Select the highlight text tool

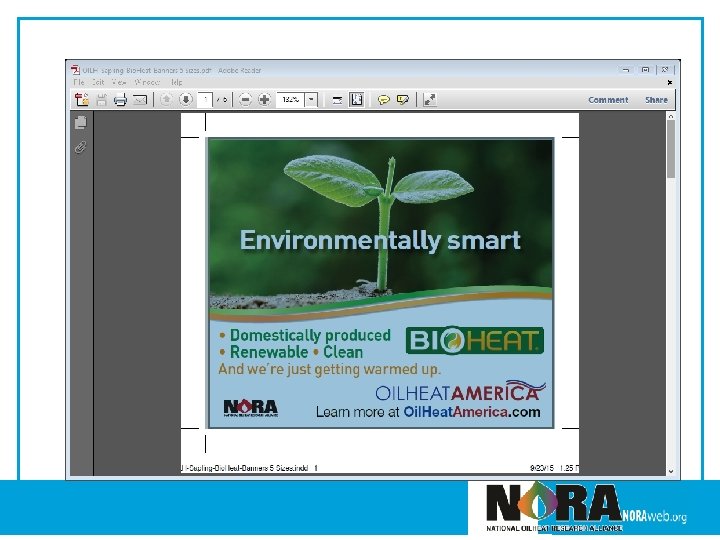(403, 99)
